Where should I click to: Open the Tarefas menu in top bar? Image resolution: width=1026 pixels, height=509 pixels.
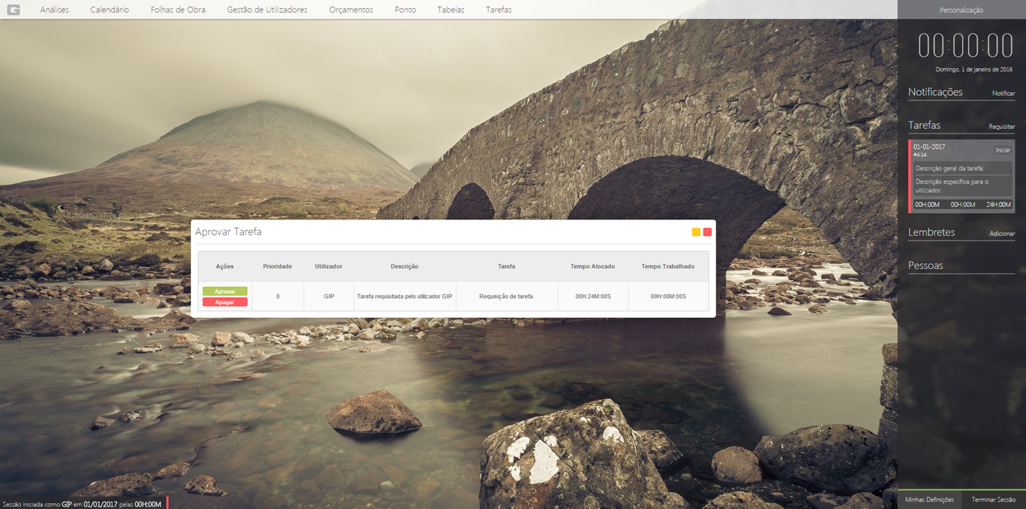click(x=498, y=10)
